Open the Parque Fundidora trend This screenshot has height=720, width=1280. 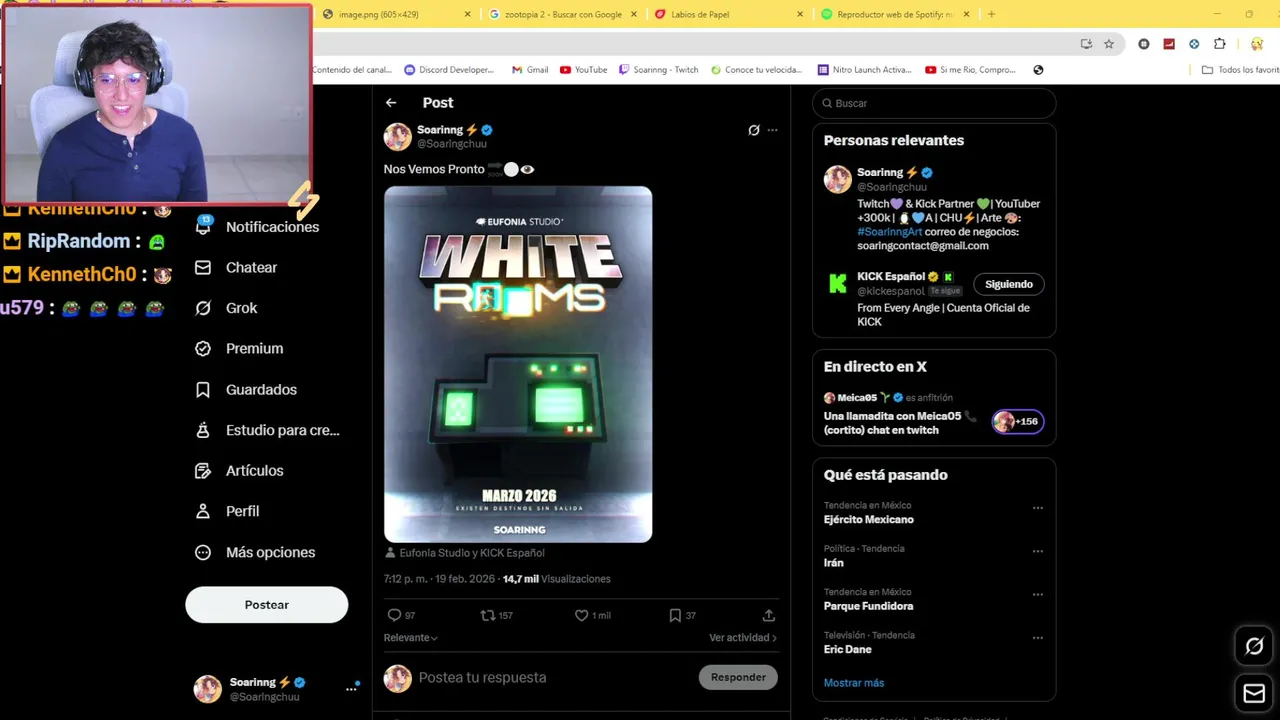(868, 606)
